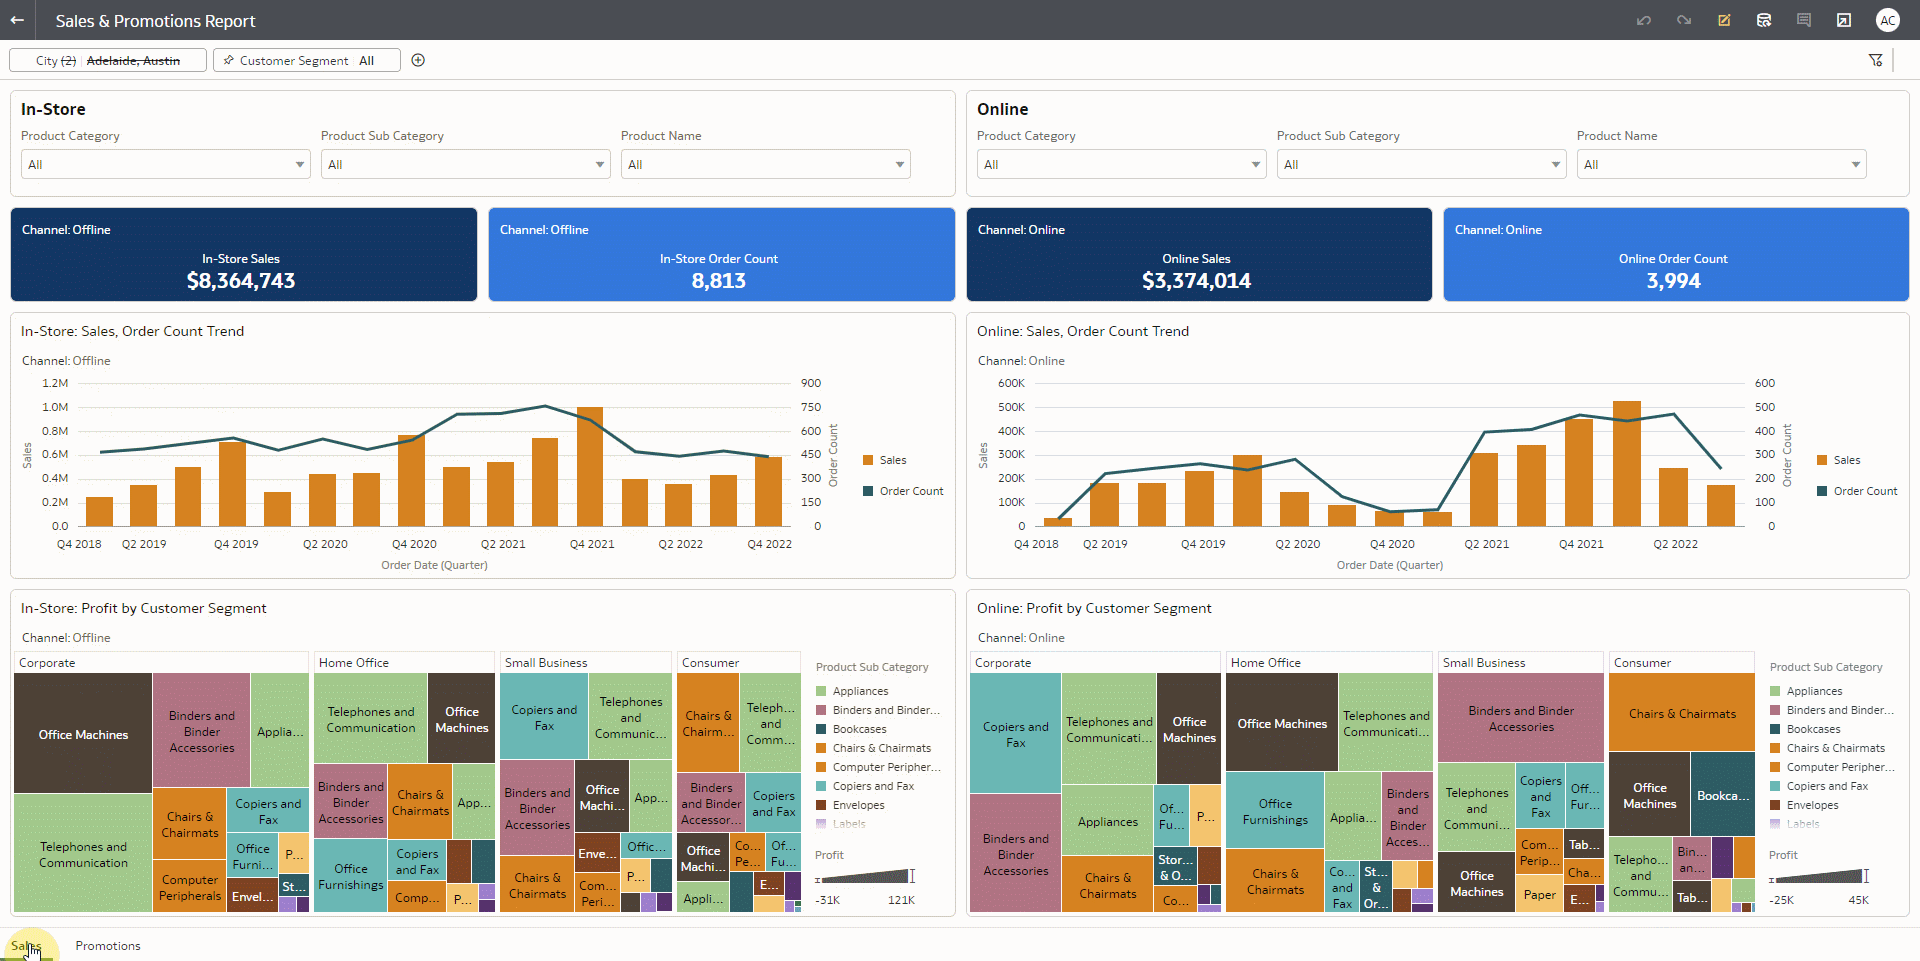Open the filter bar settings icon
The width and height of the screenshot is (1920, 961).
pyautogui.click(x=1875, y=60)
